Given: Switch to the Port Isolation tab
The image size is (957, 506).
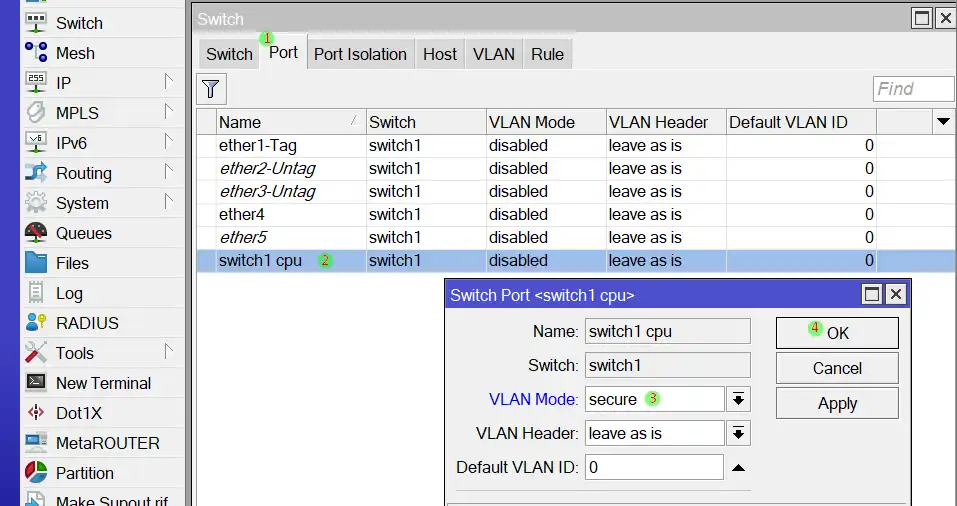Looking at the screenshot, I should [x=360, y=54].
